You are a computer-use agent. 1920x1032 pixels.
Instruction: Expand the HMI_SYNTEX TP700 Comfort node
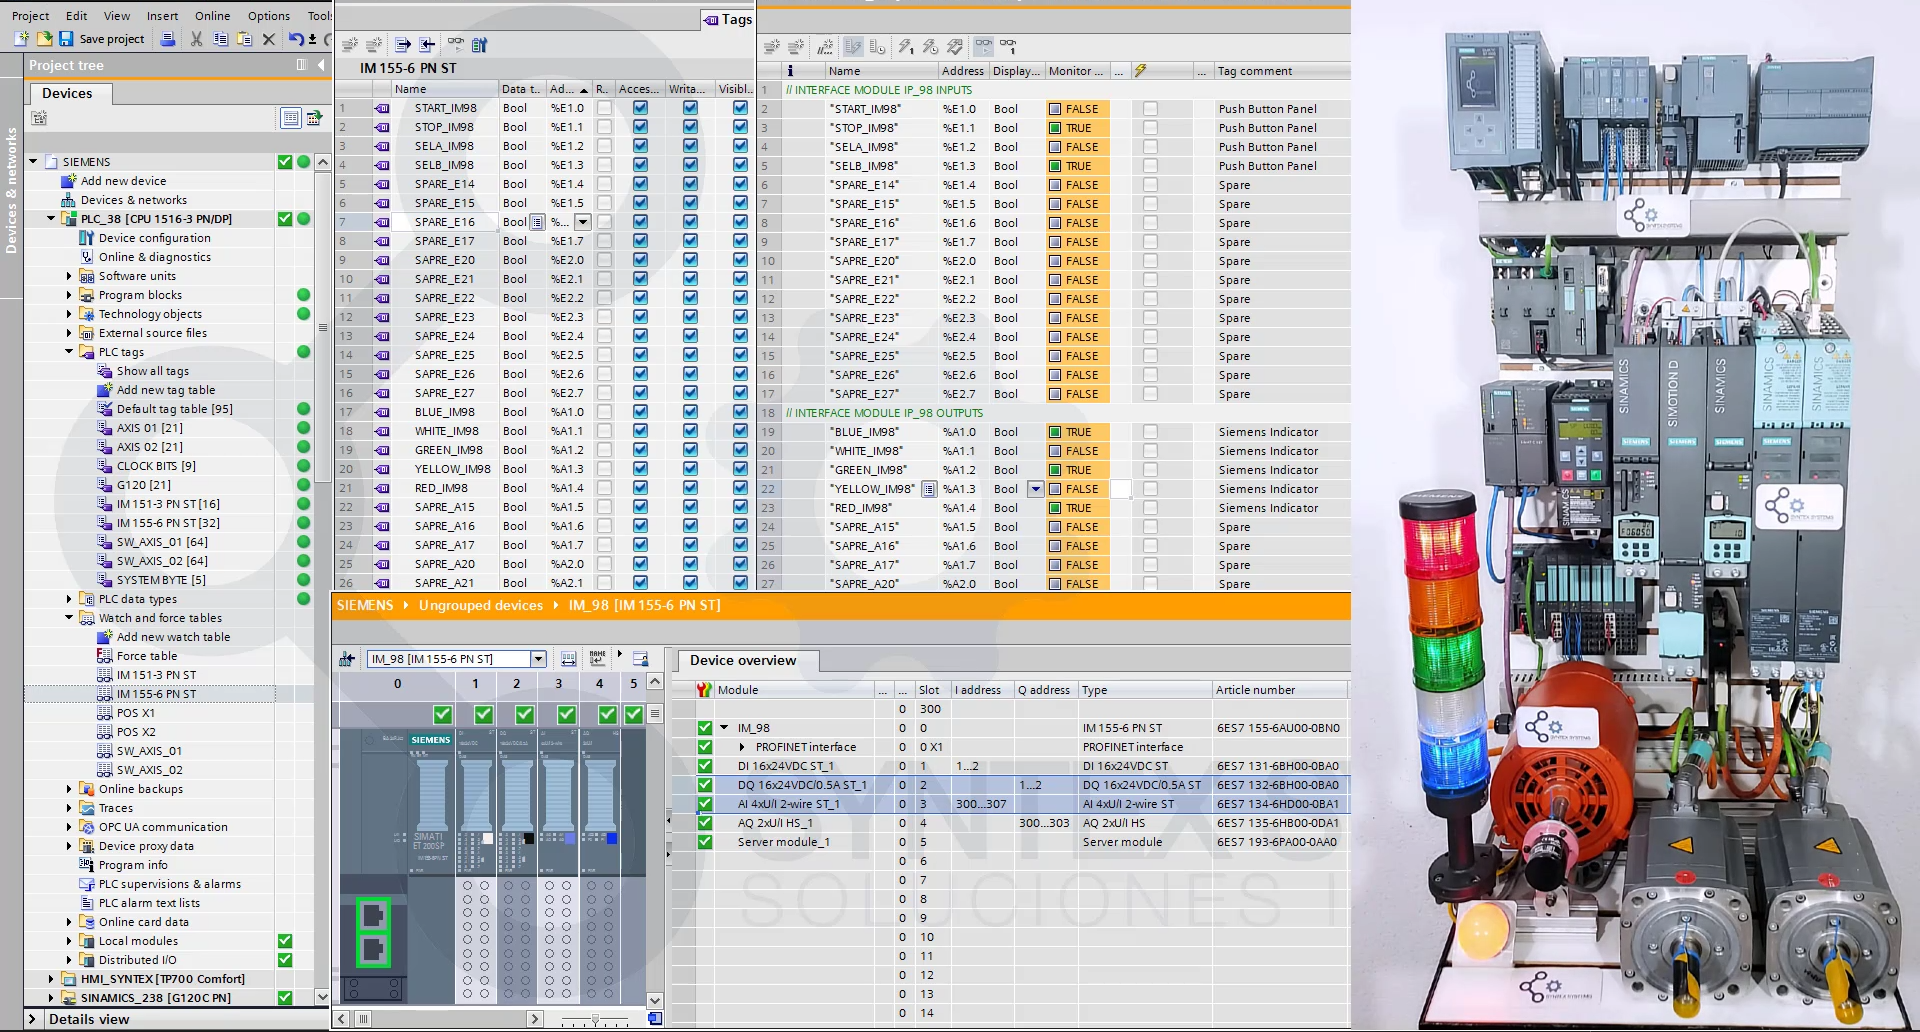(51, 979)
